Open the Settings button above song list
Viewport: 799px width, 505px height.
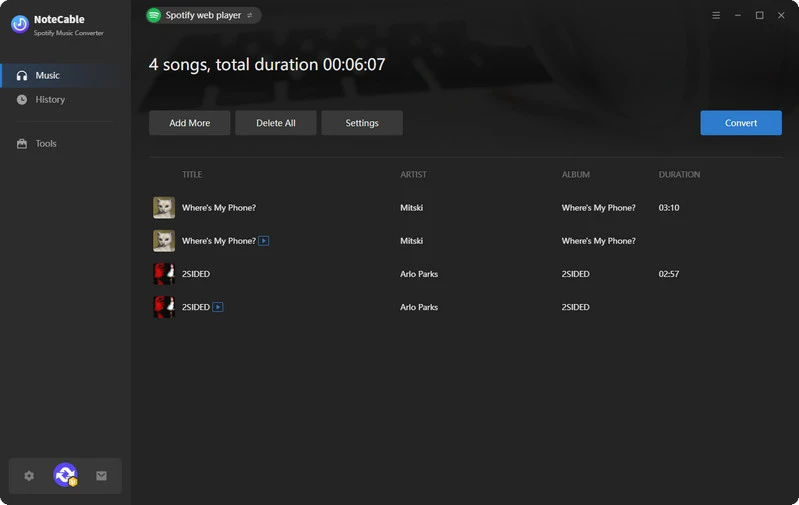click(362, 123)
